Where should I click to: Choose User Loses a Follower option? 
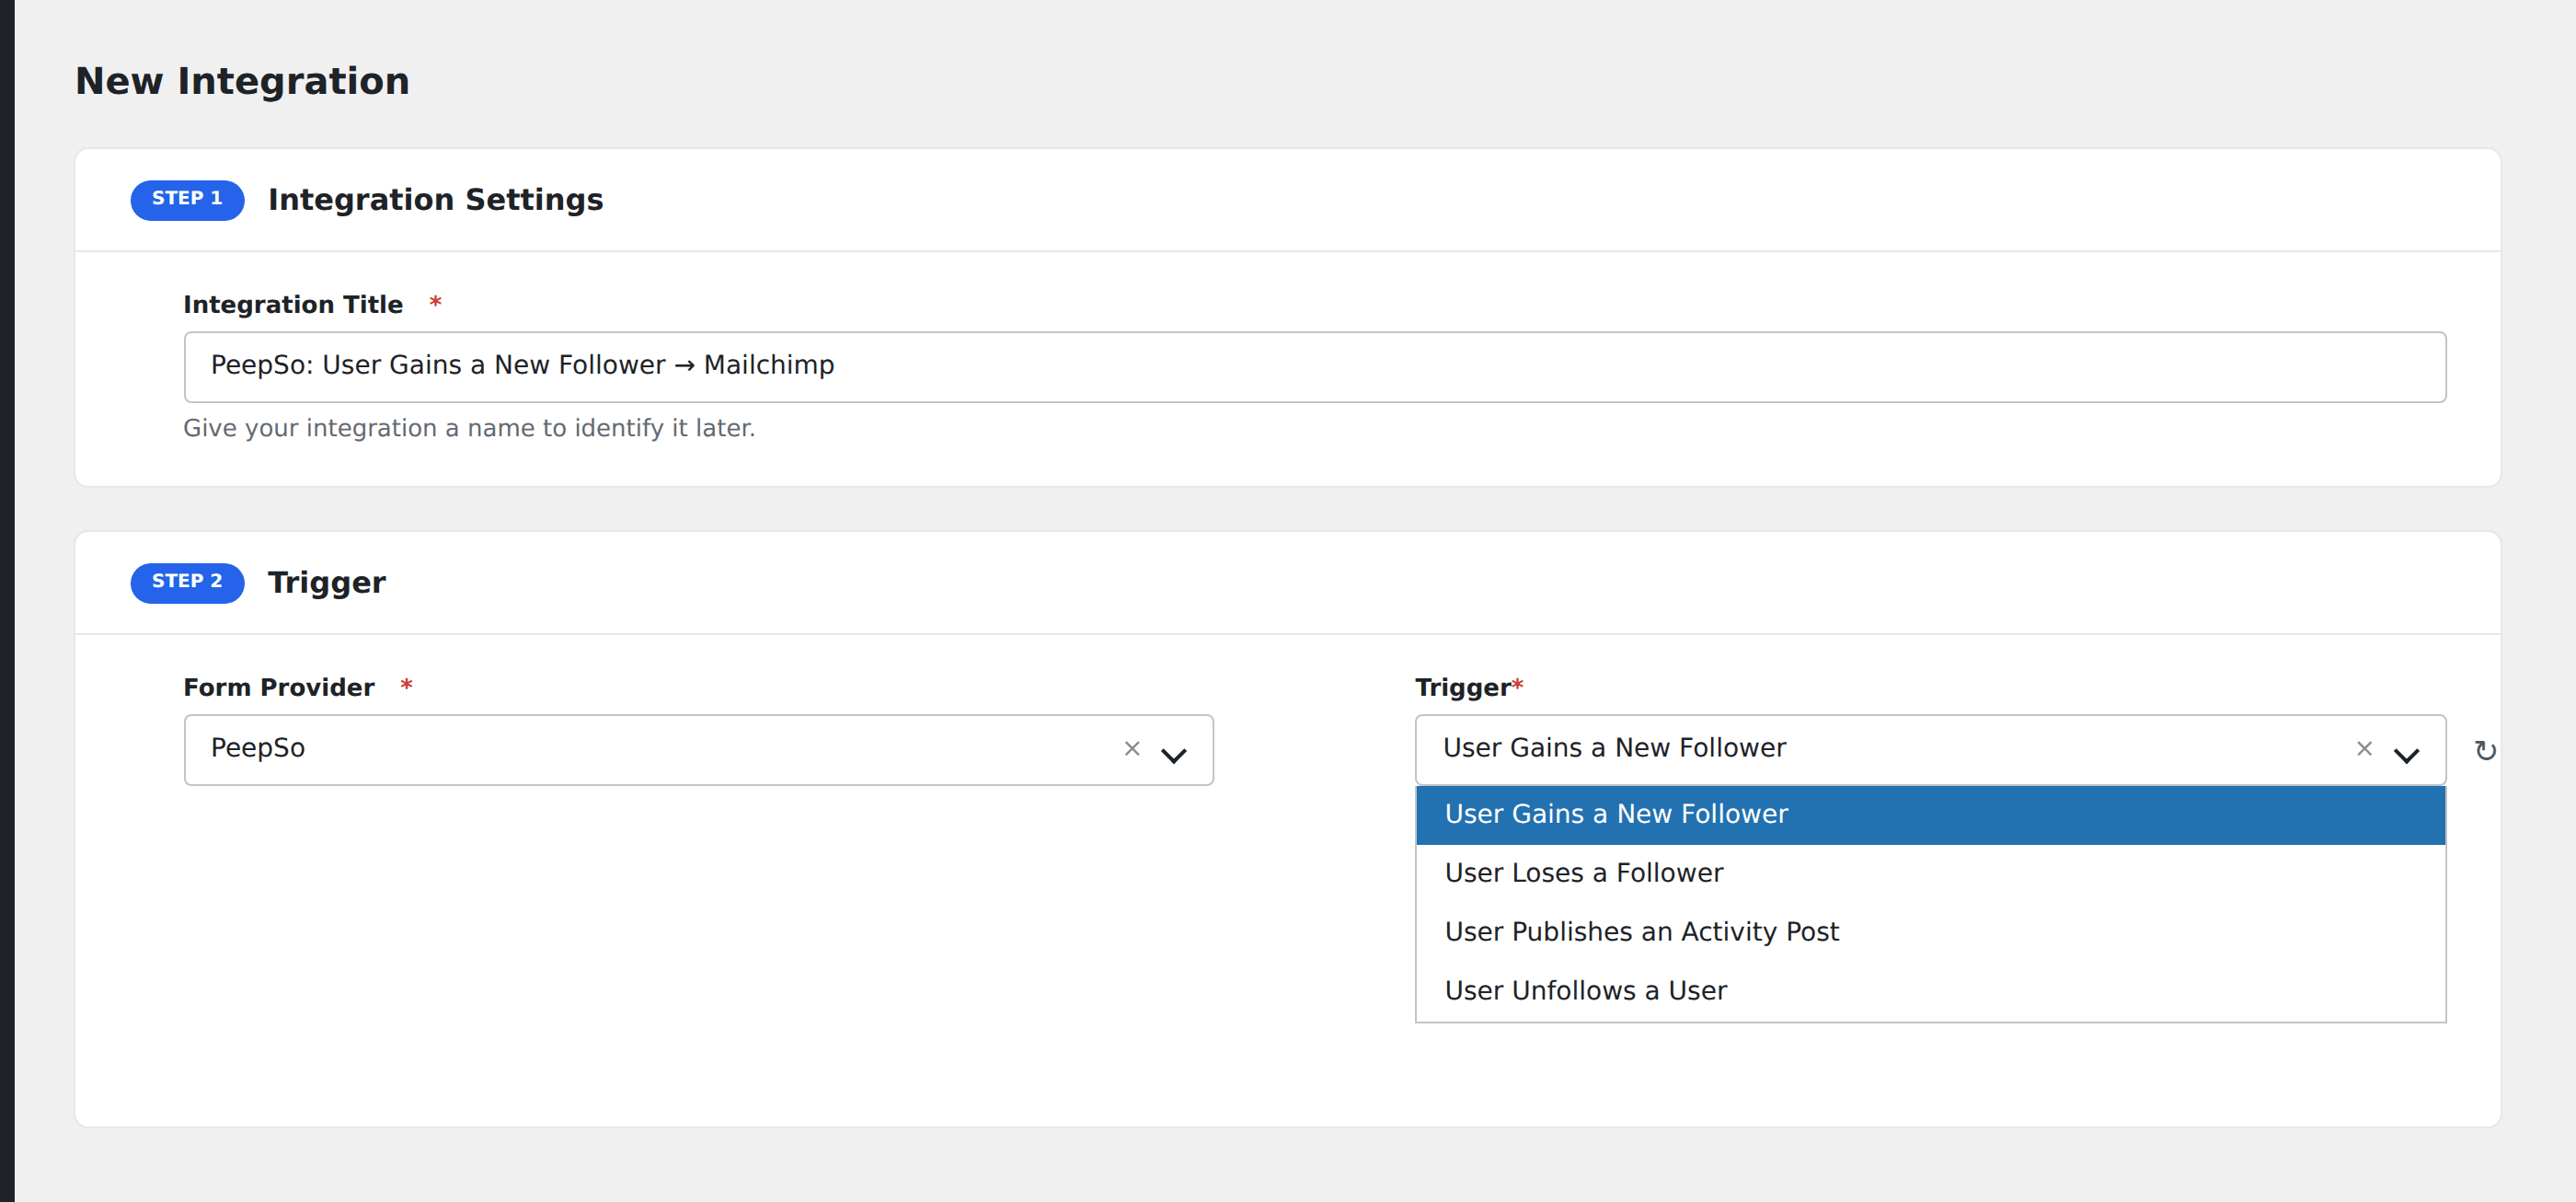[x=1930, y=873]
